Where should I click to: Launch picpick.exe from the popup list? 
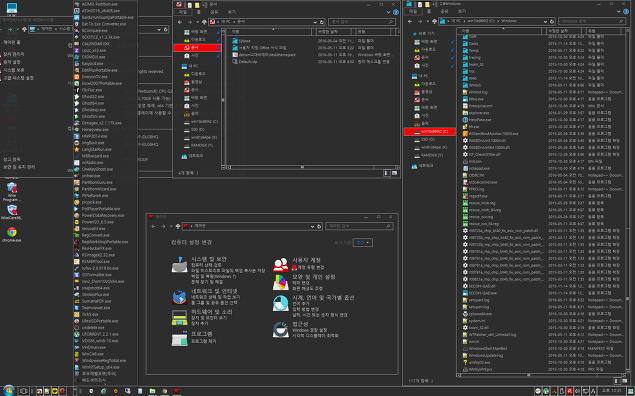92,202
